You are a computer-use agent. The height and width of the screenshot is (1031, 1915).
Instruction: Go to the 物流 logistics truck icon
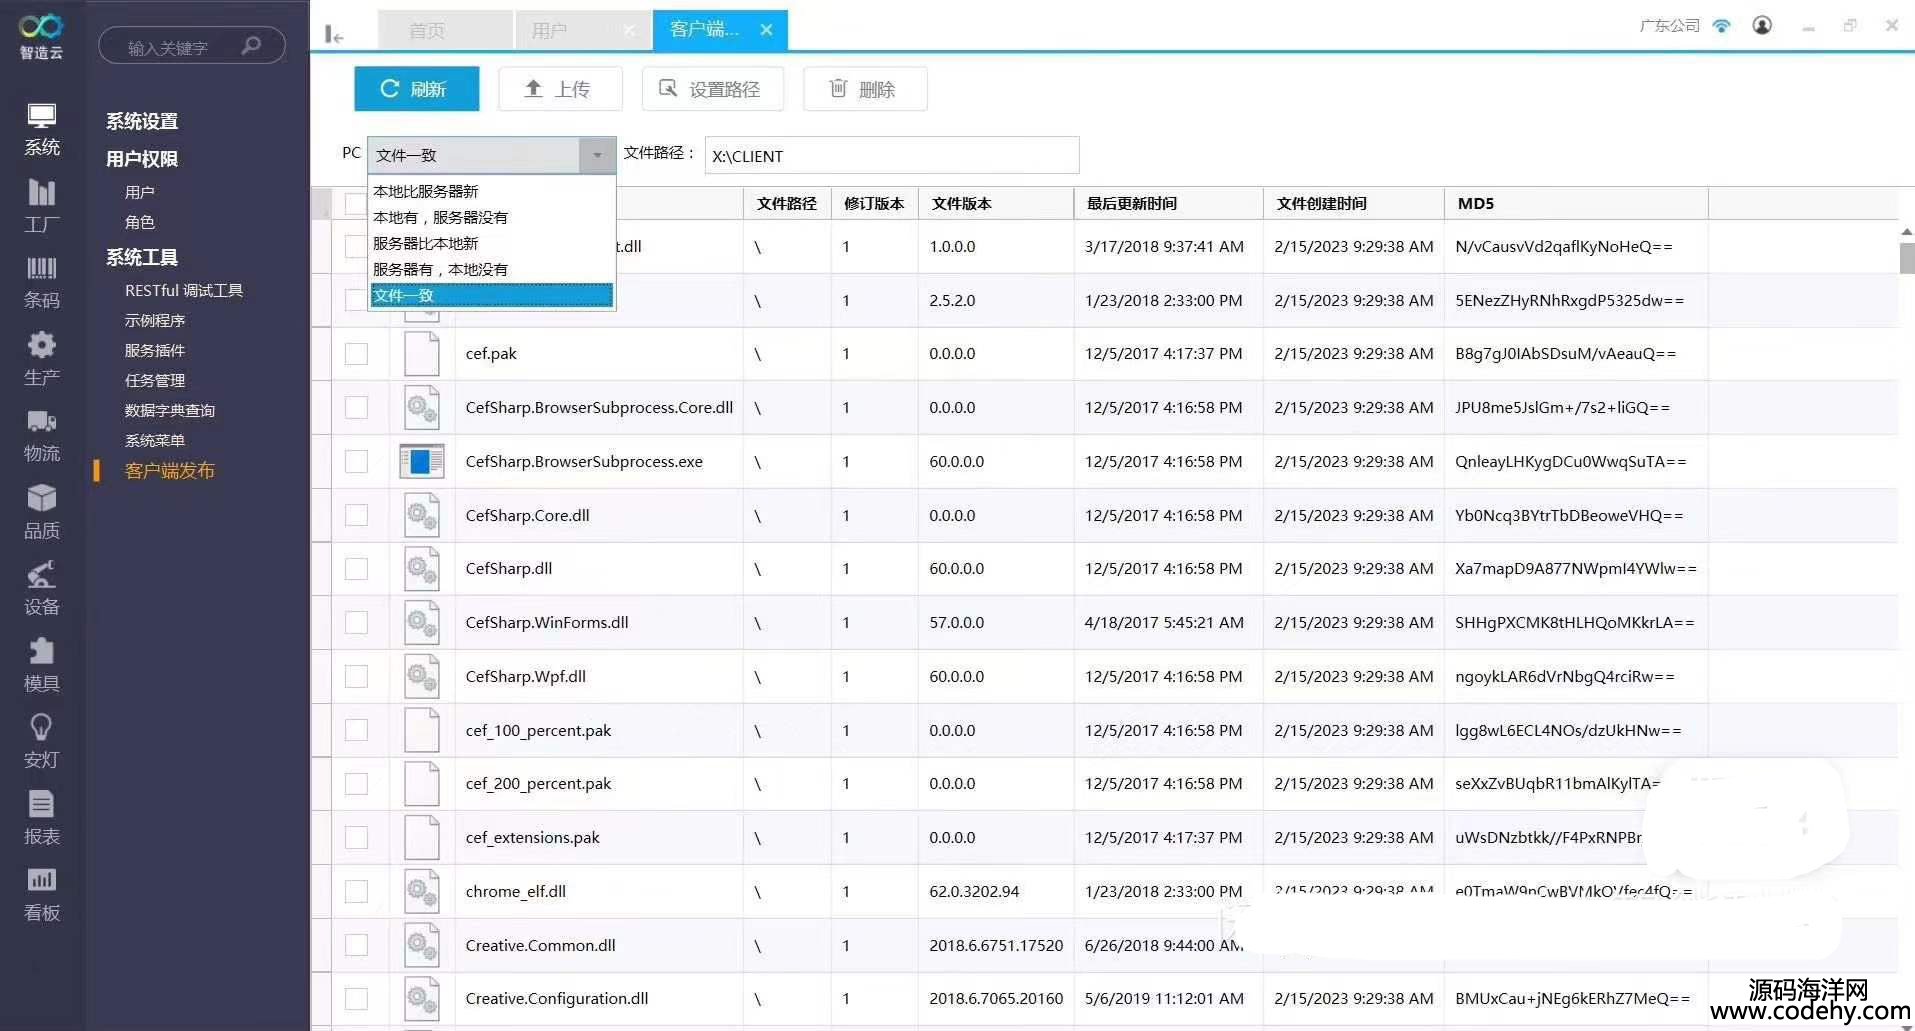coord(41,435)
